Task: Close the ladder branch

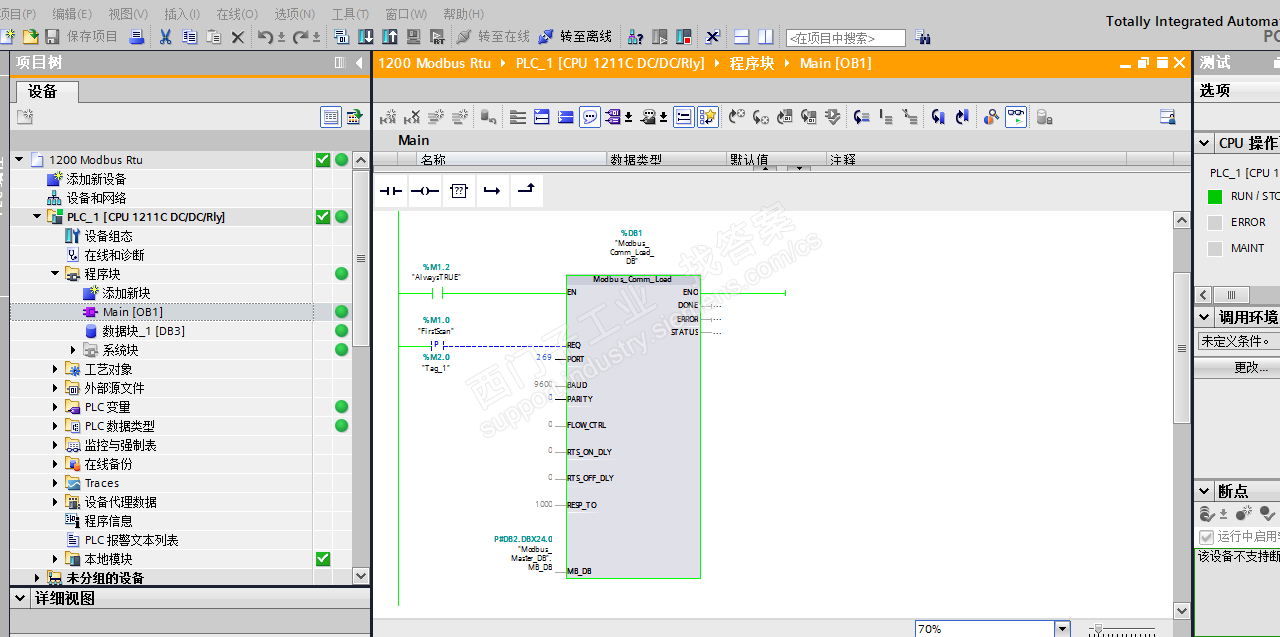Action: pyautogui.click(x=525, y=191)
